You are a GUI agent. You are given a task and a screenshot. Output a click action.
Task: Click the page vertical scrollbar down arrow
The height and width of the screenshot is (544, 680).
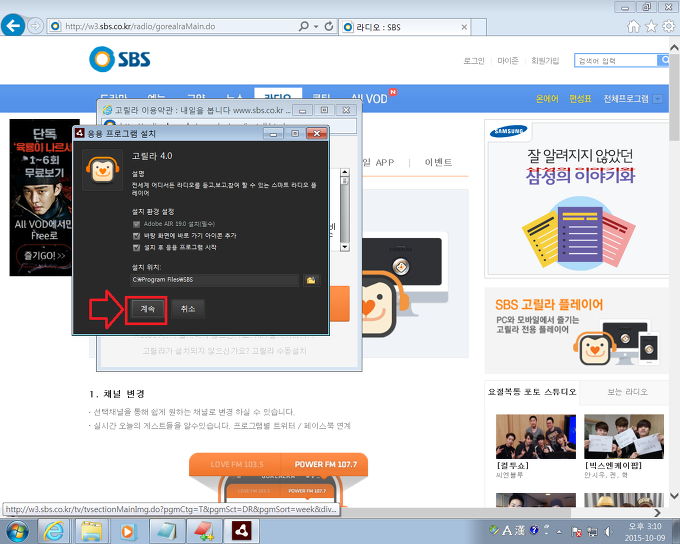674,495
